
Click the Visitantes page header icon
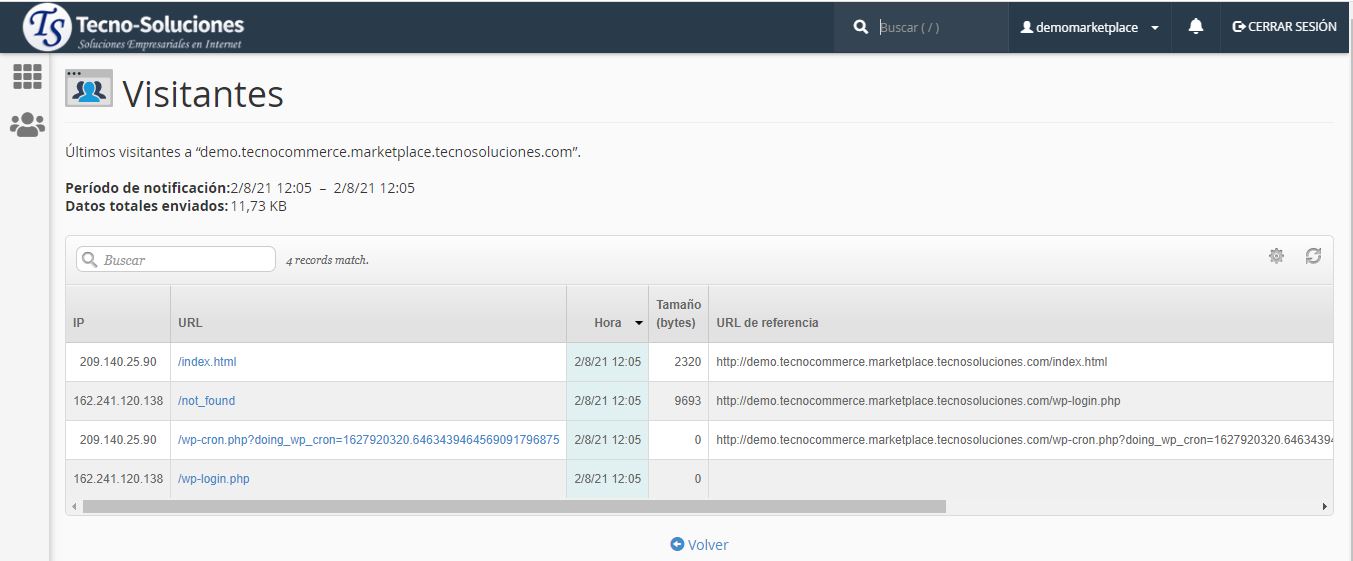tap(89, 90)
